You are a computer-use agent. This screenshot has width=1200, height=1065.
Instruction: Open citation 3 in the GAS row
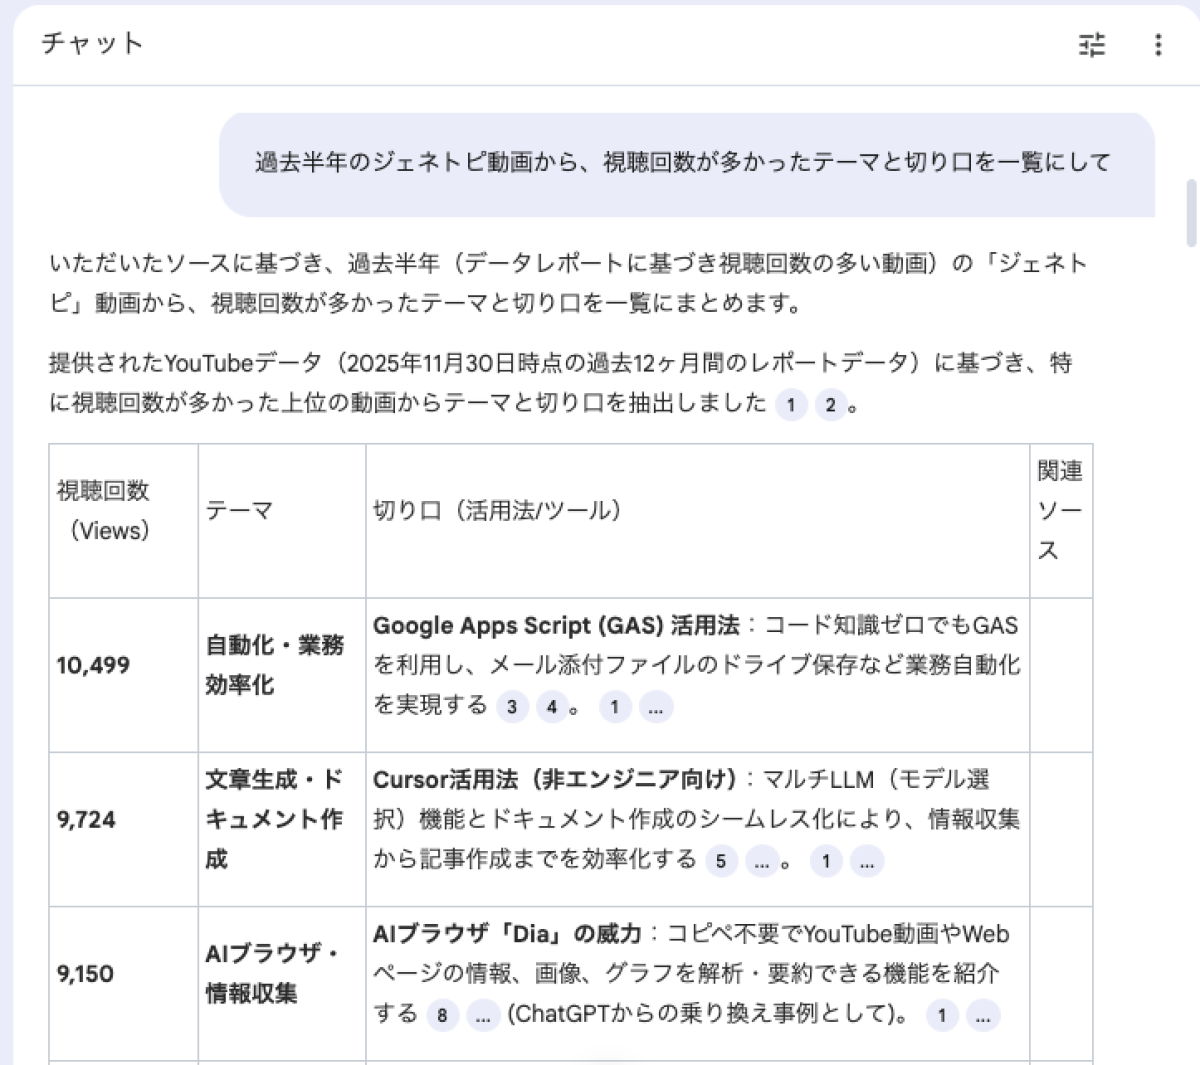pyautogui.click(x=512, y=707)
